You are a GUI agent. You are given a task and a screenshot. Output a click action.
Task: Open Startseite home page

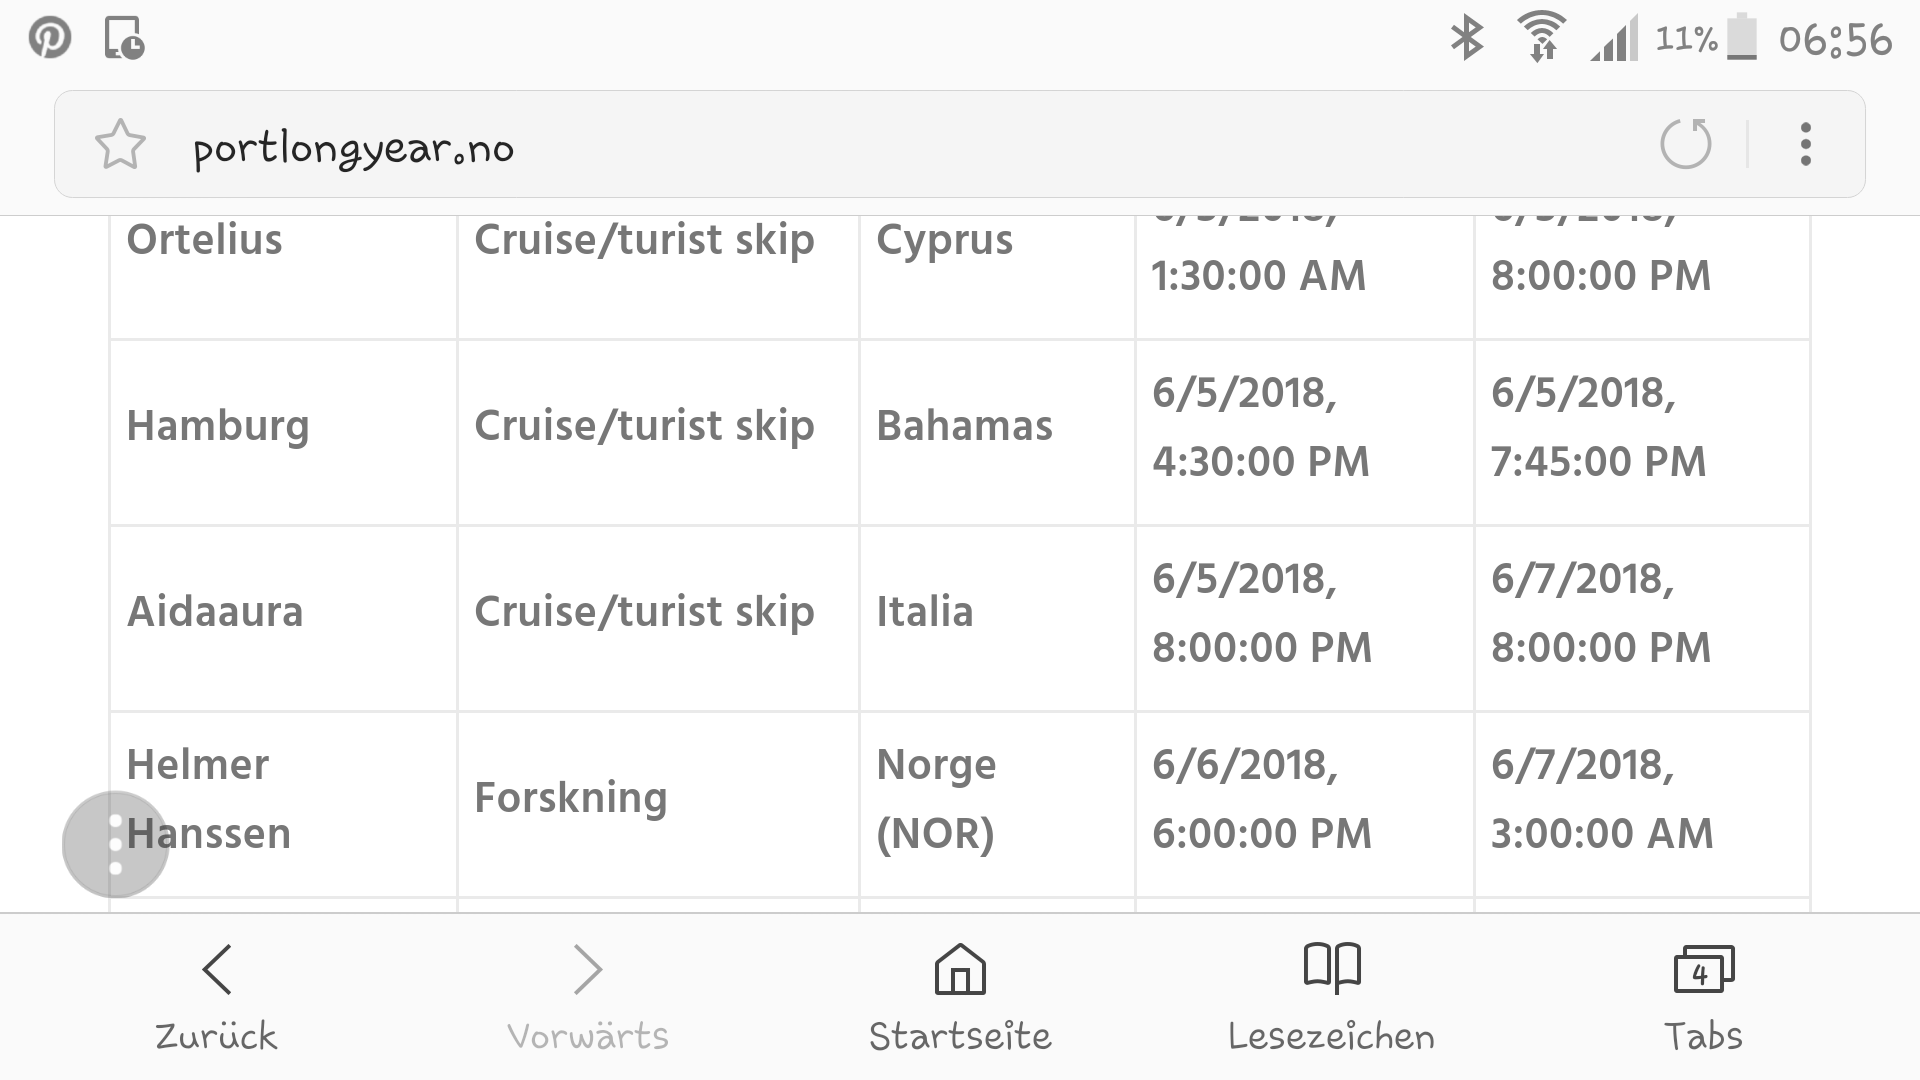coord(960,996)
